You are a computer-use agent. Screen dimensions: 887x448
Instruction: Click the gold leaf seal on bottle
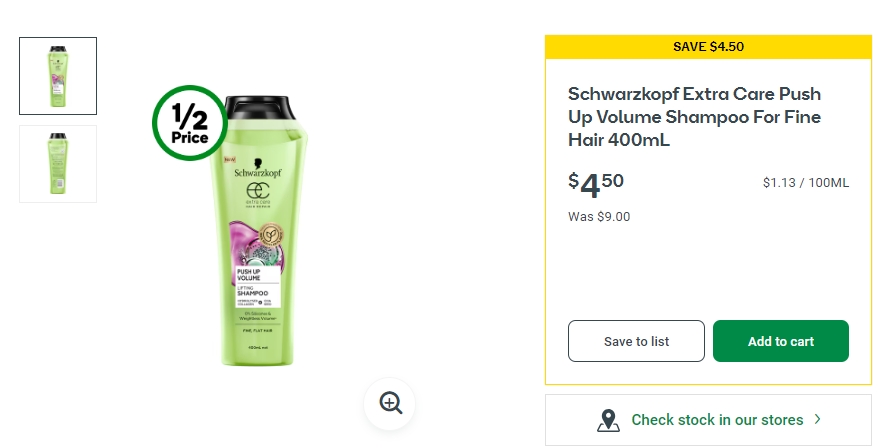[x=271, y=235]
